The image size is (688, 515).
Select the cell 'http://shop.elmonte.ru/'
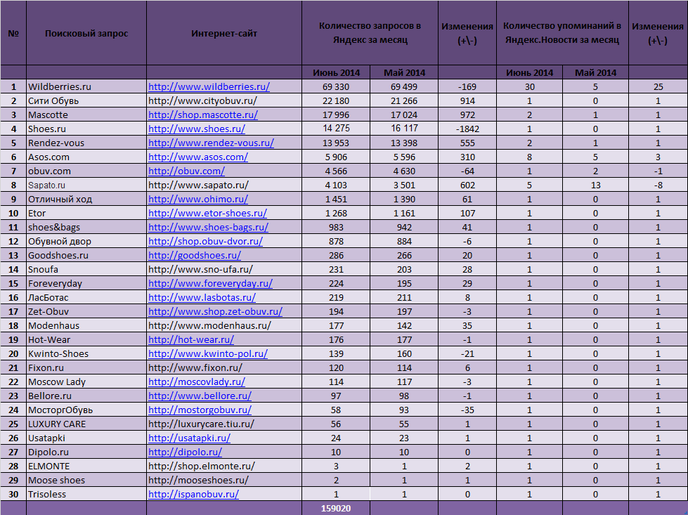[x=224, y=465]
